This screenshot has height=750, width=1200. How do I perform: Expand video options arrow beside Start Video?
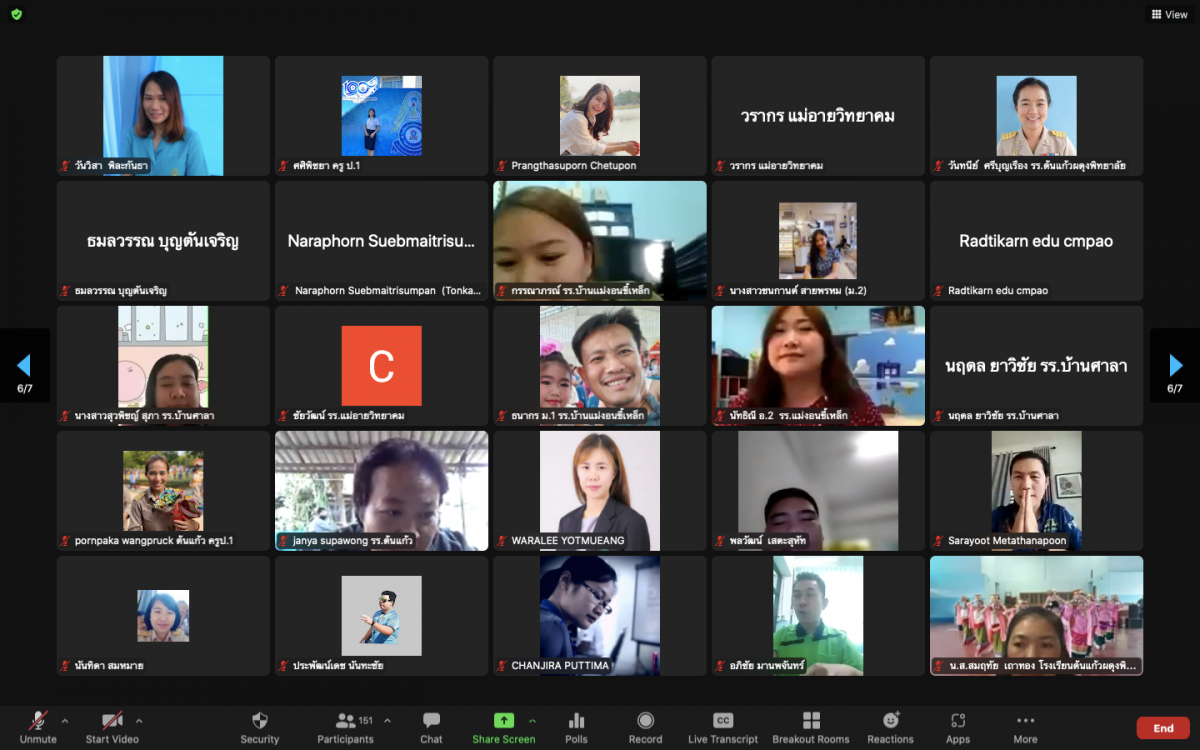(x=139, y=720)
